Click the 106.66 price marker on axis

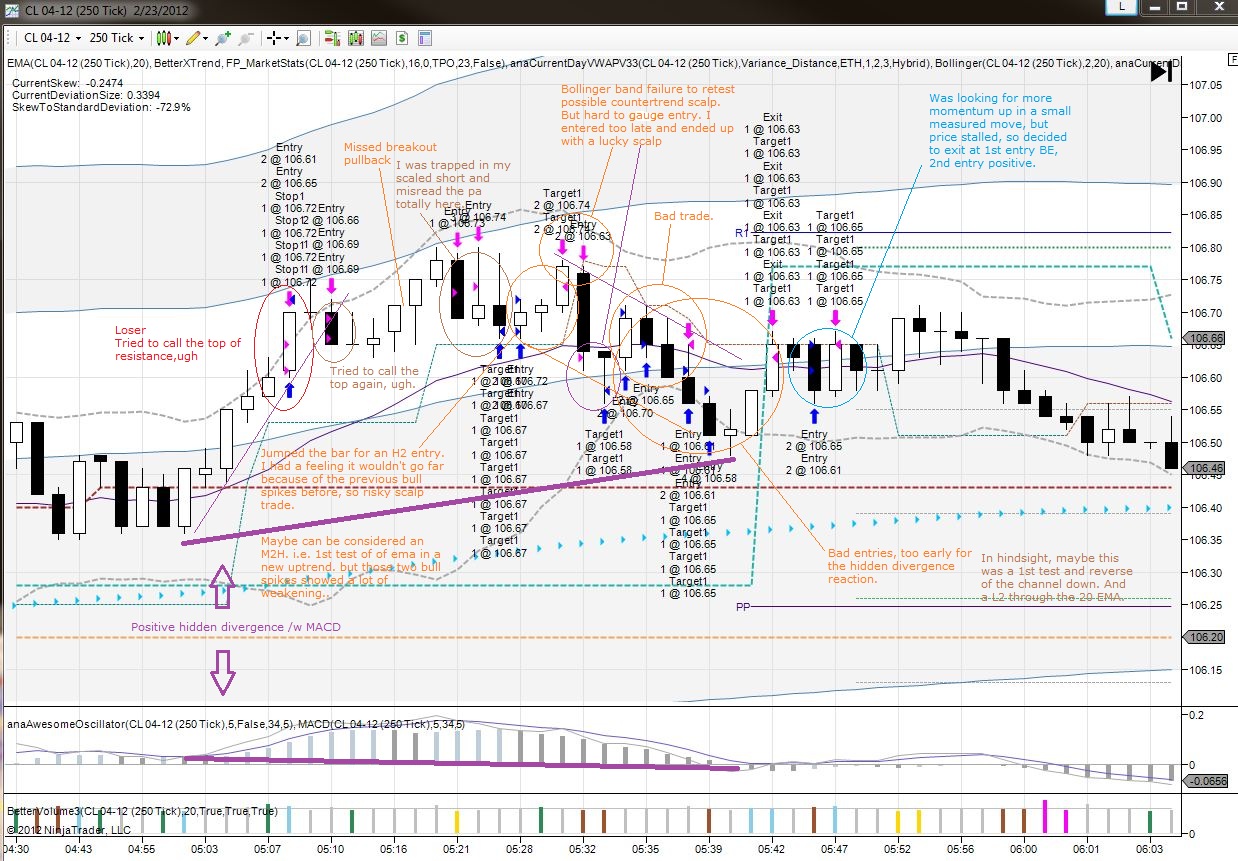point(1204,339)
